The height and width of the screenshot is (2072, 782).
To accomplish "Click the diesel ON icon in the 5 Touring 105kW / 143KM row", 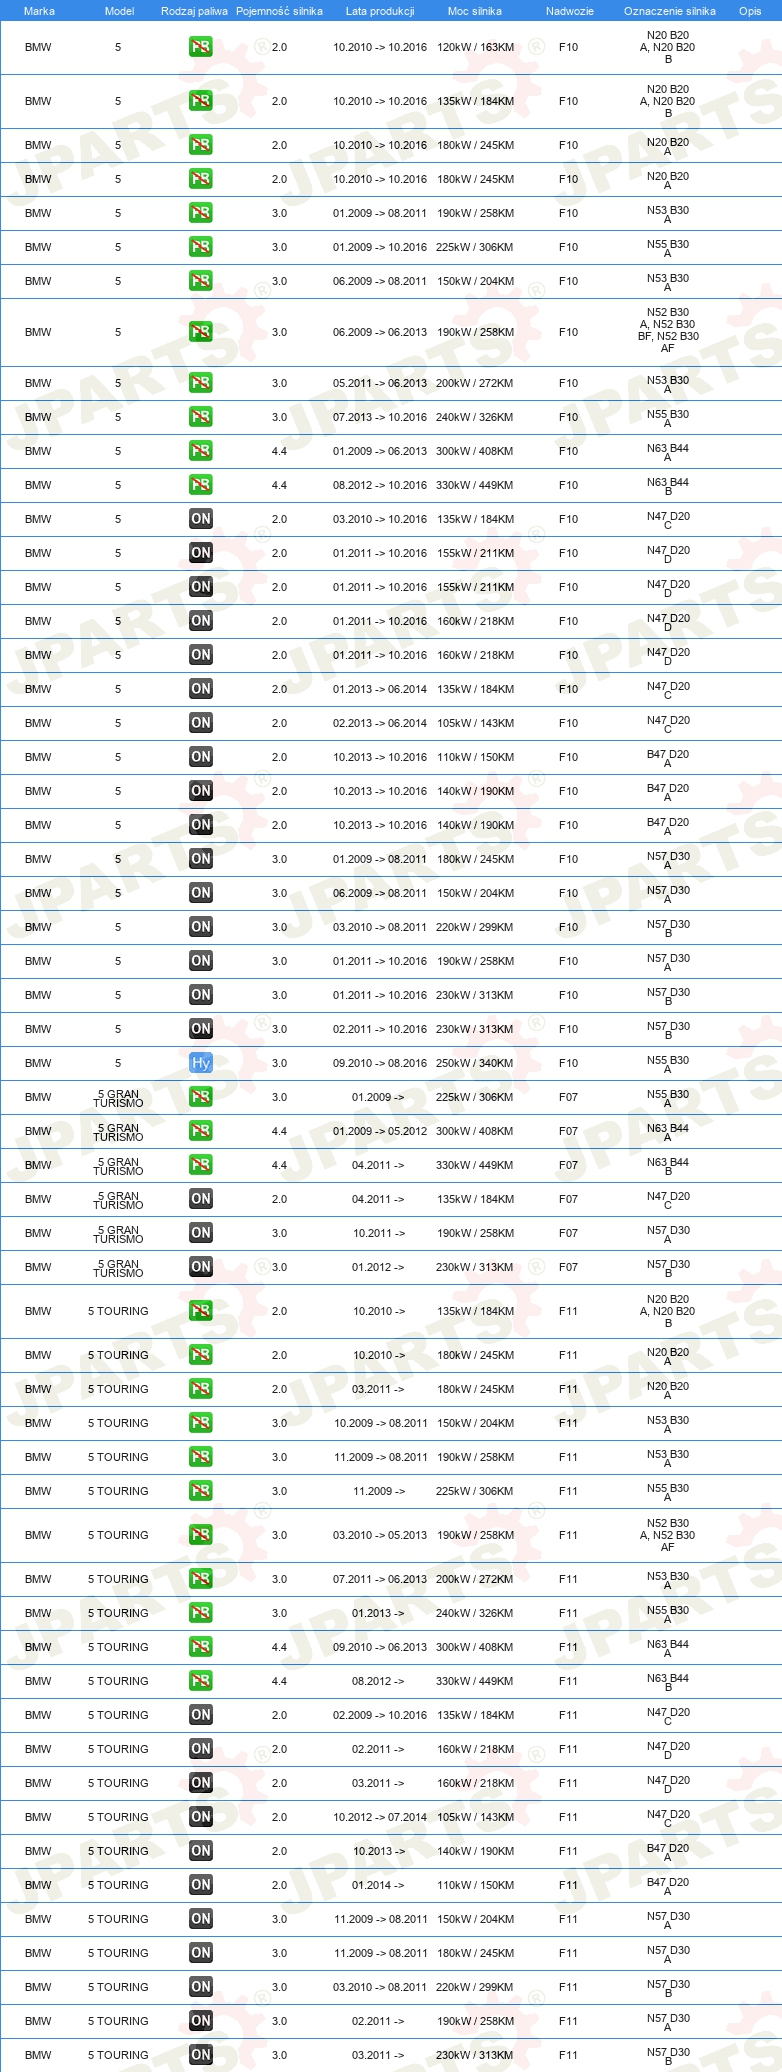I will (x=201, y=1817).
